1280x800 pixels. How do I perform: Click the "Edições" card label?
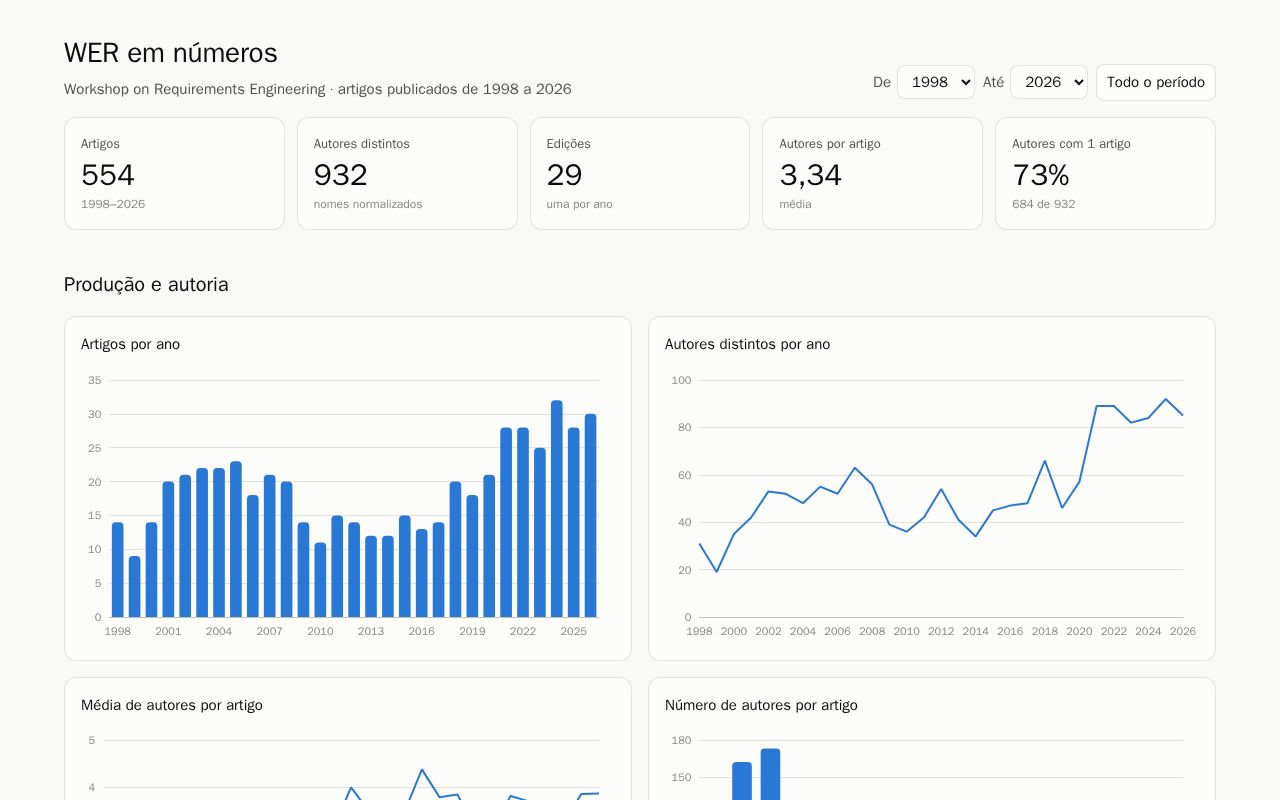pyautogui.click(x=569, y=144)
